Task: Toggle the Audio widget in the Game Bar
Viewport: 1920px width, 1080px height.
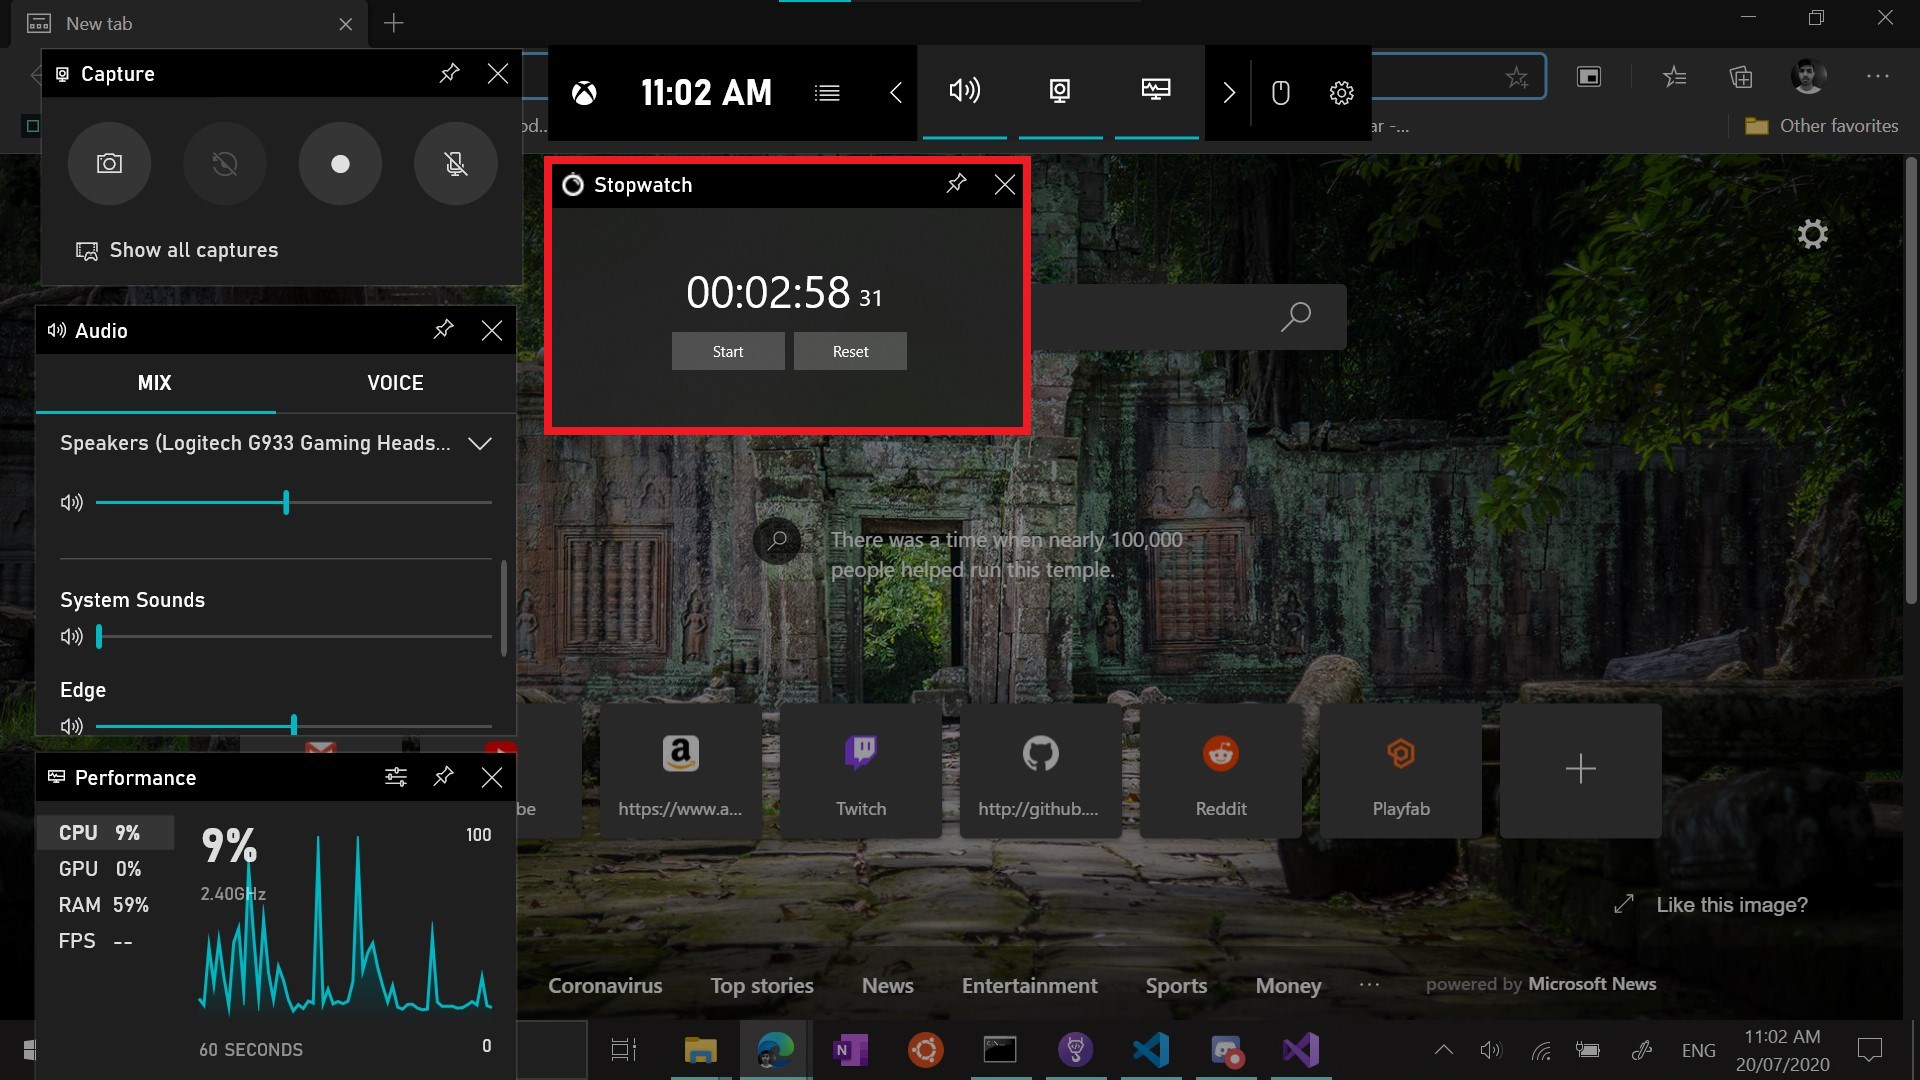Action: (964, 92)
